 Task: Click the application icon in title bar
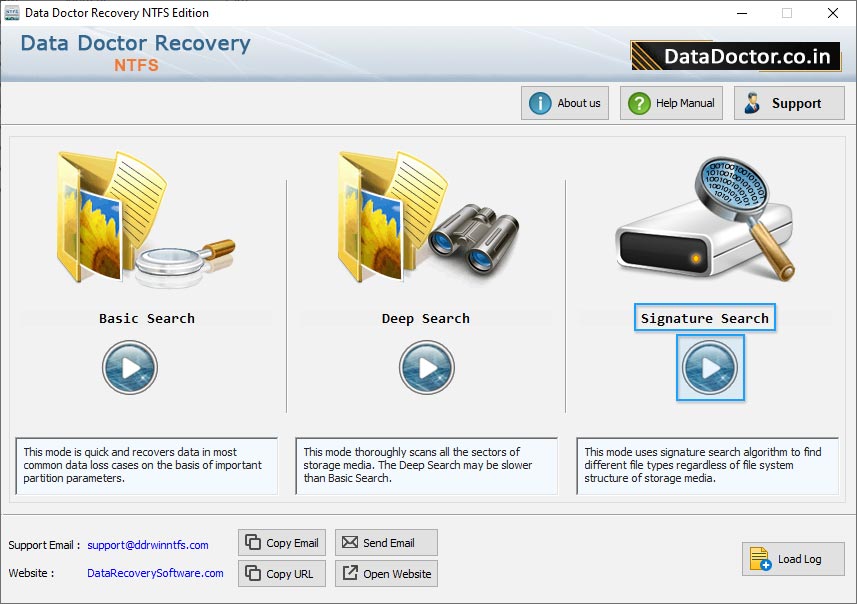pos(11,13)
